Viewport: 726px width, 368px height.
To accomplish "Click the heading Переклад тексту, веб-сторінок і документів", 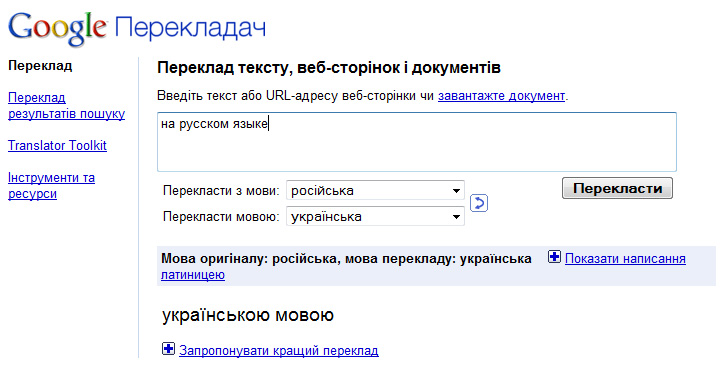I will pyautogui.click(x=329, y=68).
